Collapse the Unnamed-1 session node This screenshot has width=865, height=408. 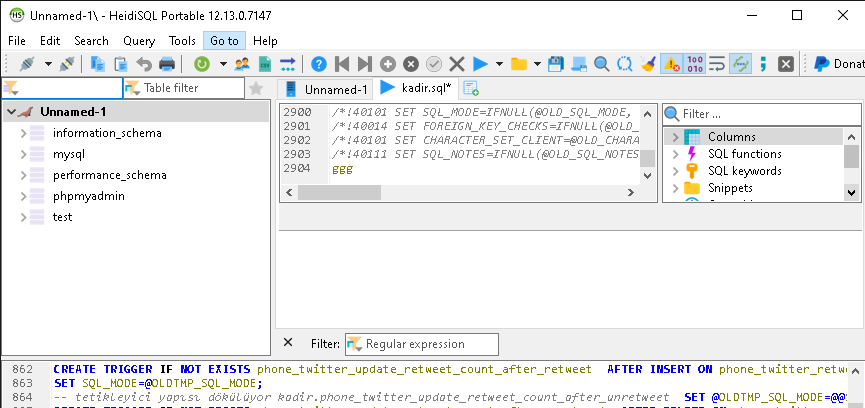pos(11,112)
